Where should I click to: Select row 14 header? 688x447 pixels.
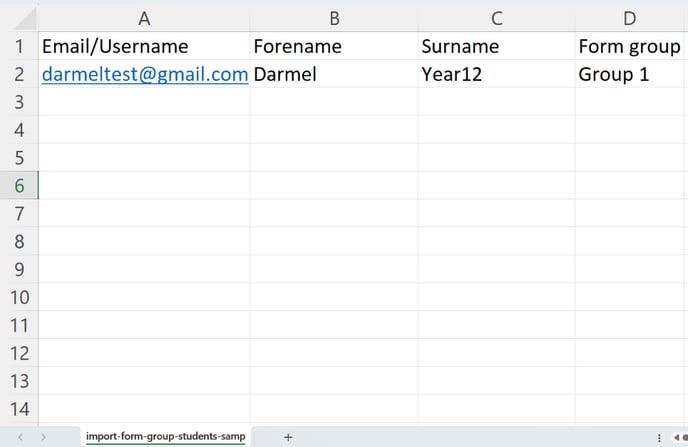pyautogui.click(x=19, y=409)
